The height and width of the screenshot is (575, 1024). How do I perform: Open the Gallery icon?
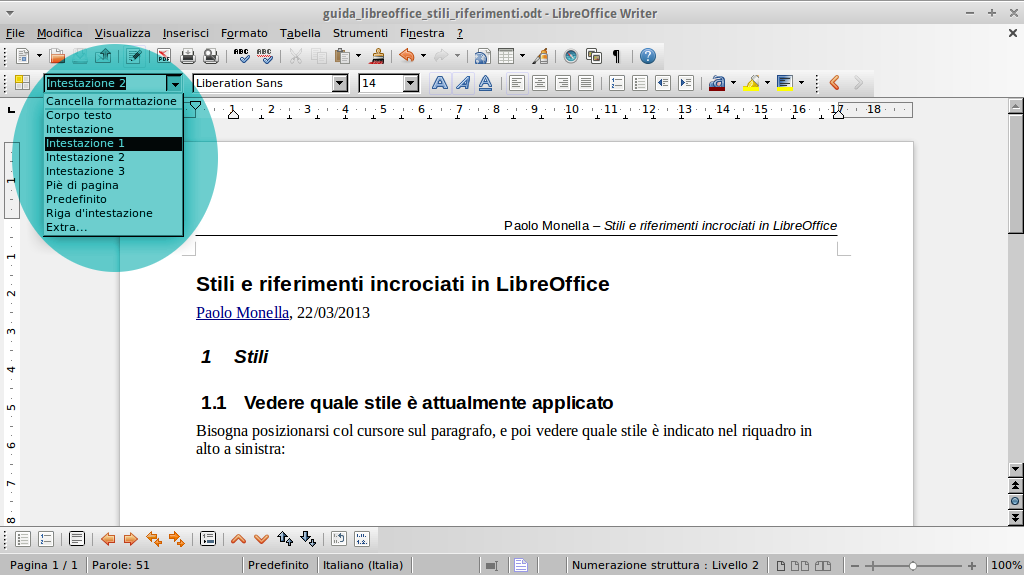pos(594,56)
